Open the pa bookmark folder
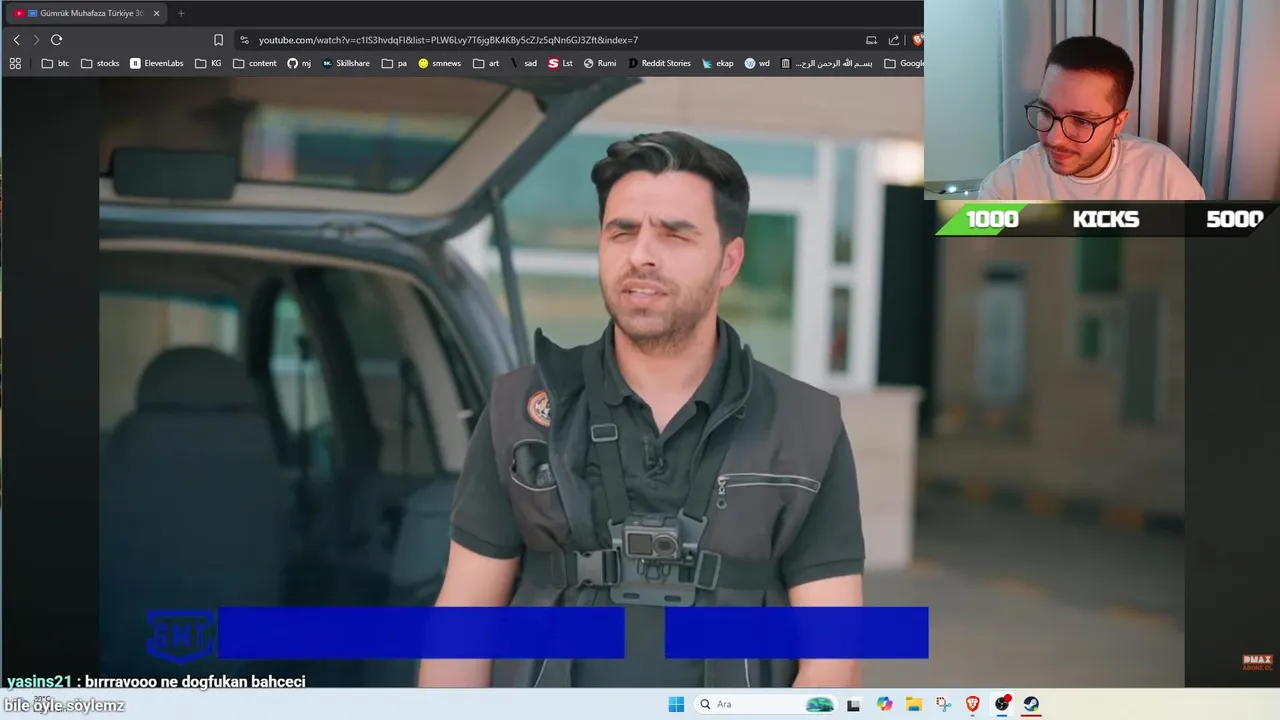Image resolution: width=1280 pixels, height=720 pixels. [394, 63]
